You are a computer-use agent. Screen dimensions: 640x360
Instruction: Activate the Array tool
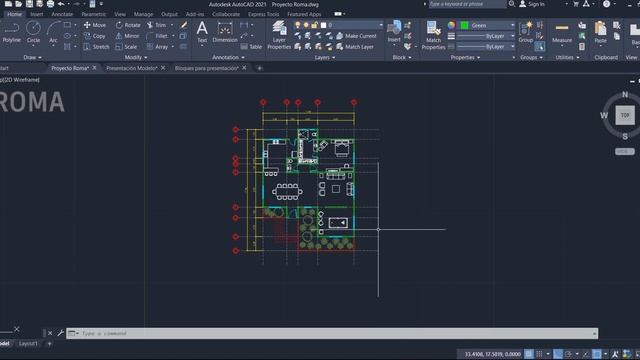[x=157, y=47]
